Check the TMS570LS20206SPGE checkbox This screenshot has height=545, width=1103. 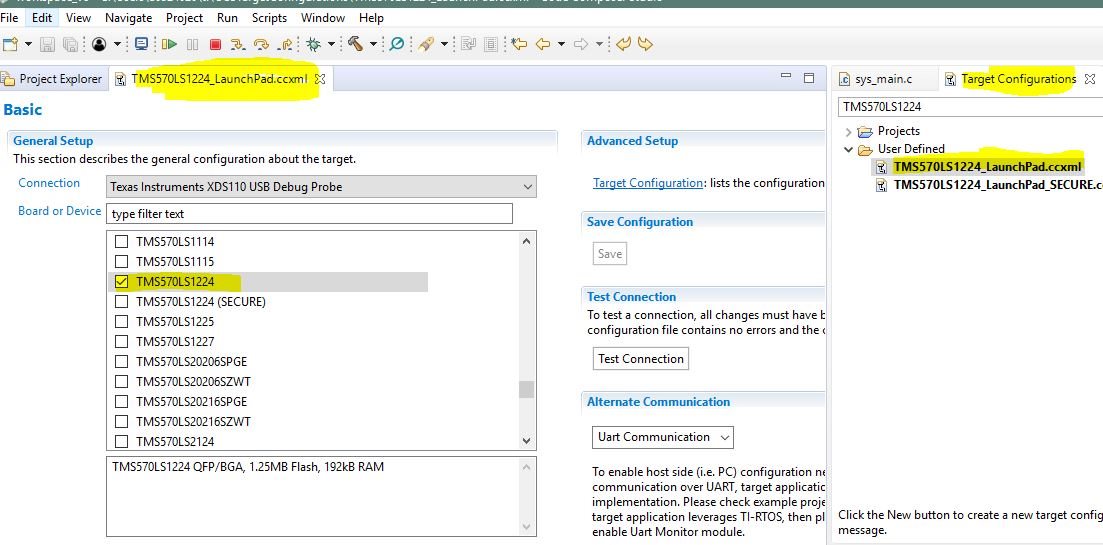pos(122,362)
